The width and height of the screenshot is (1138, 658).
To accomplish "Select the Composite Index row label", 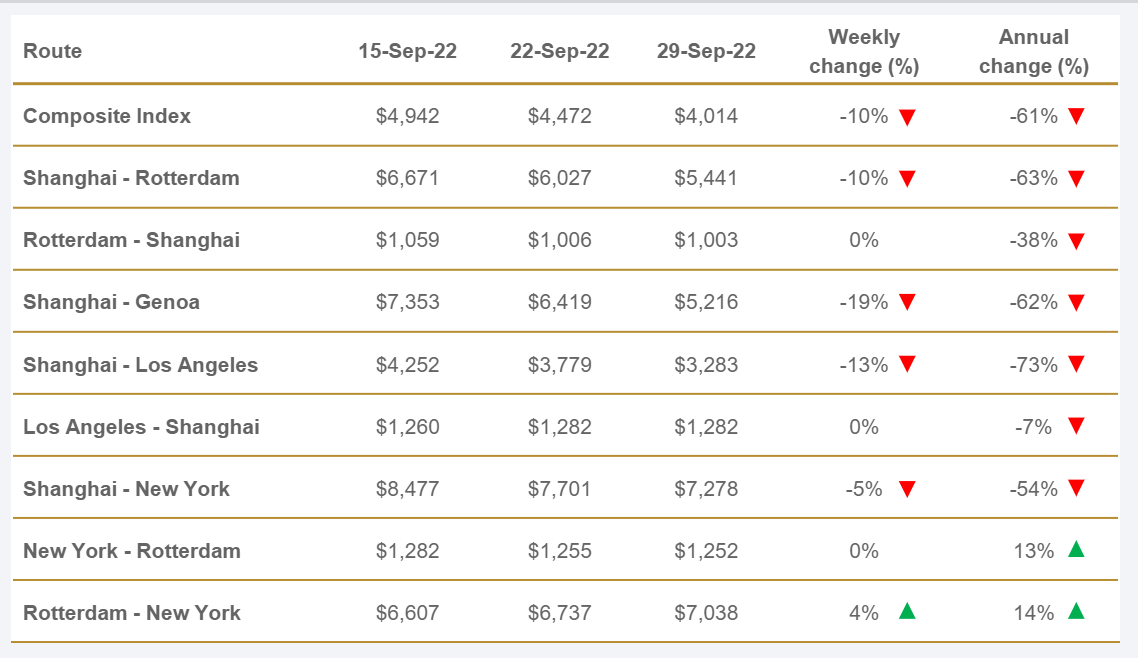I will [107, 116].
